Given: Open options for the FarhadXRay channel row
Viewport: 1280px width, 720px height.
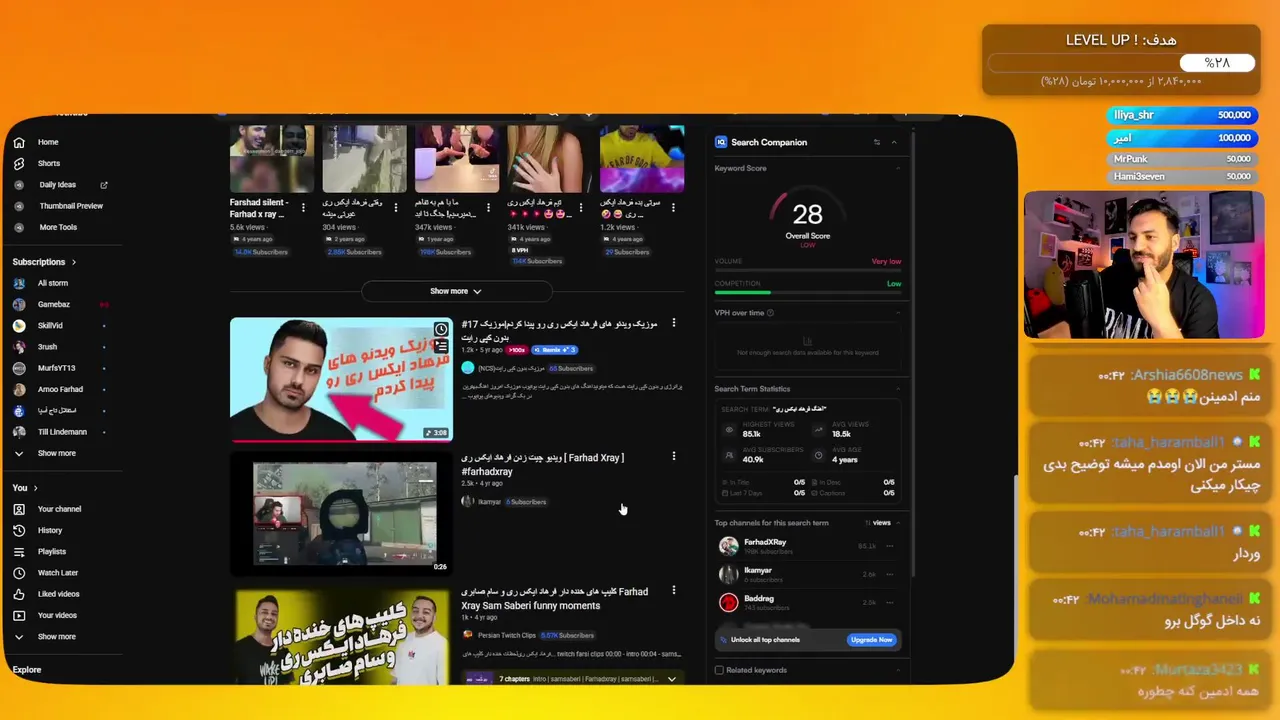Looking at the screenshot, I should pos(890,546).
